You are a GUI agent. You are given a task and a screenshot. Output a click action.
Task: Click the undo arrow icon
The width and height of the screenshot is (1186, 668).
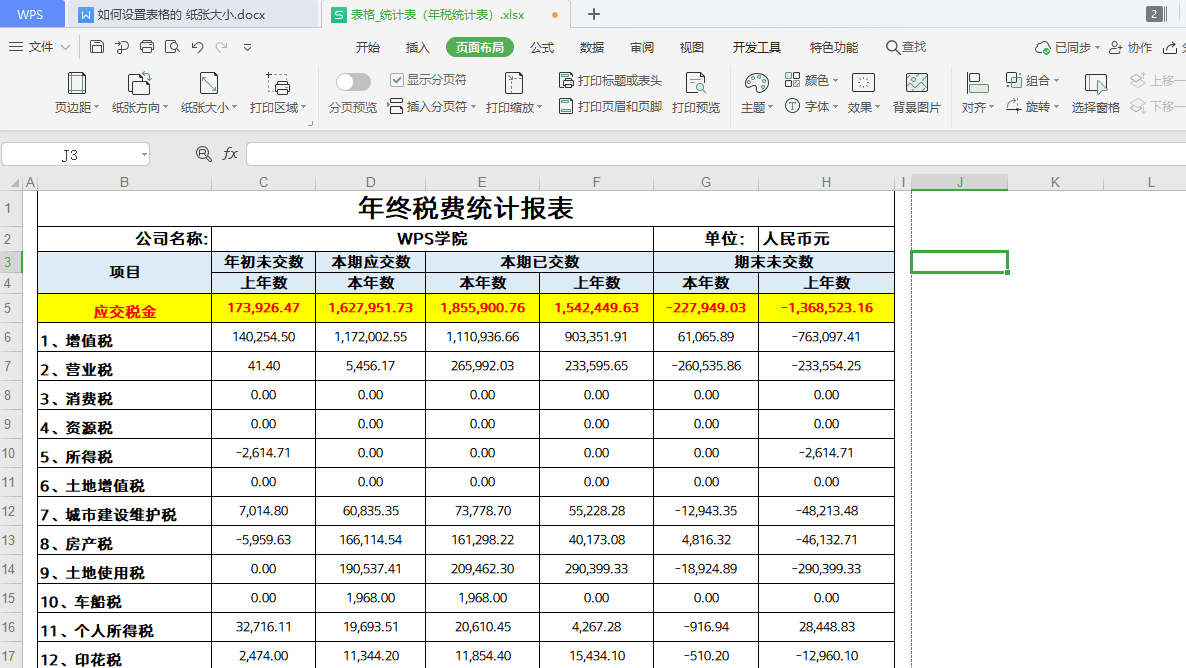coord(197,47)
